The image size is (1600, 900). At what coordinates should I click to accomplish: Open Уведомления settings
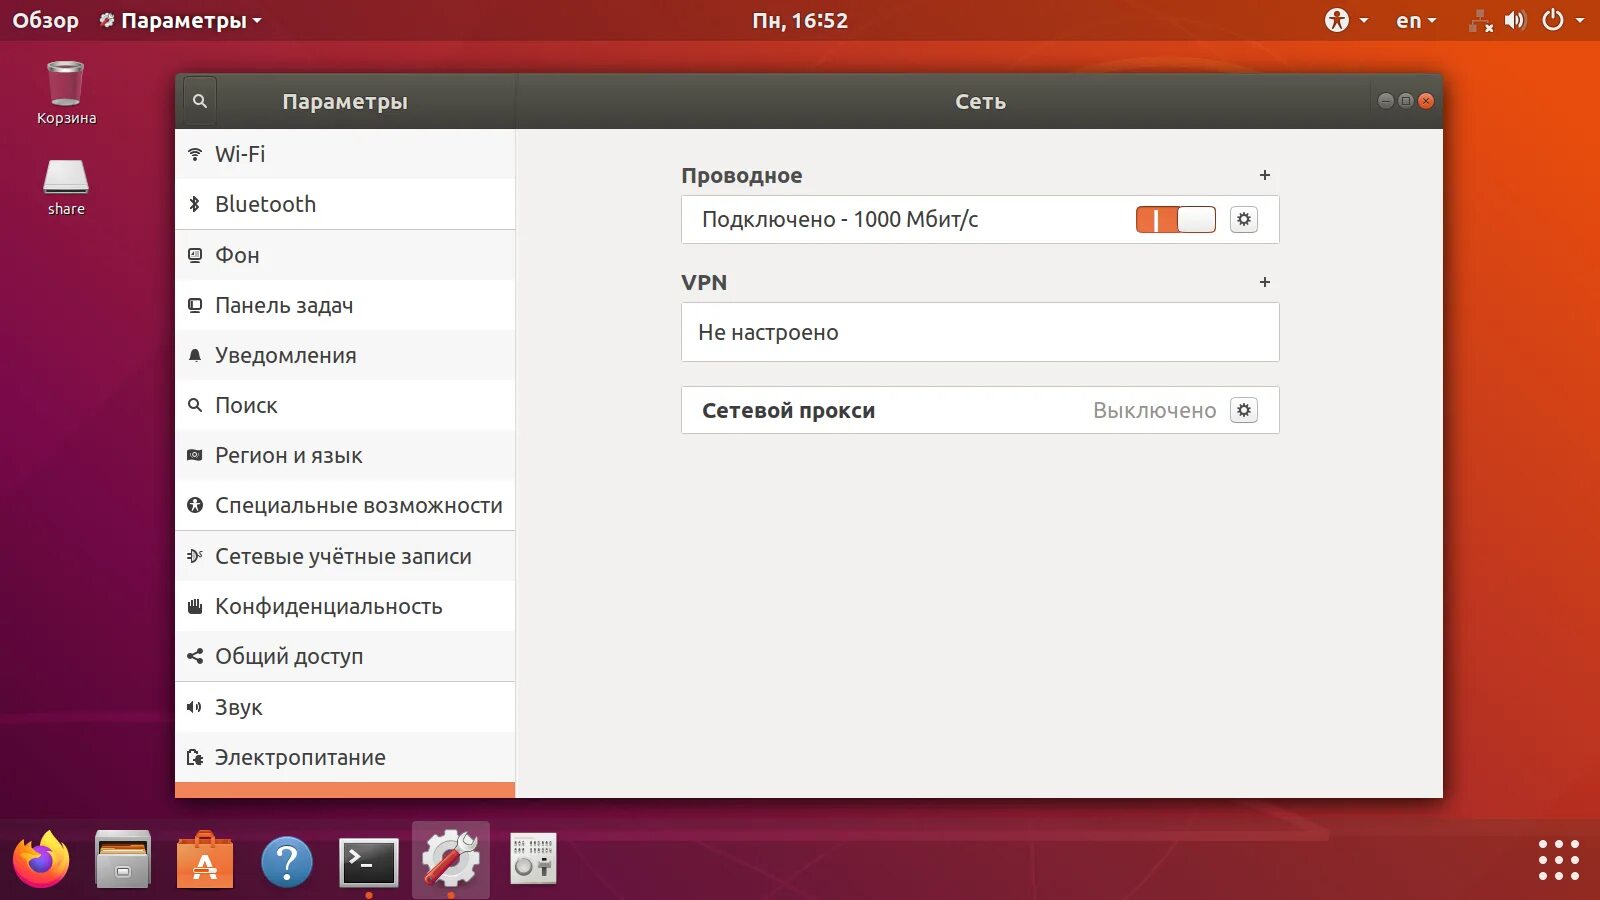coord(345,355)
